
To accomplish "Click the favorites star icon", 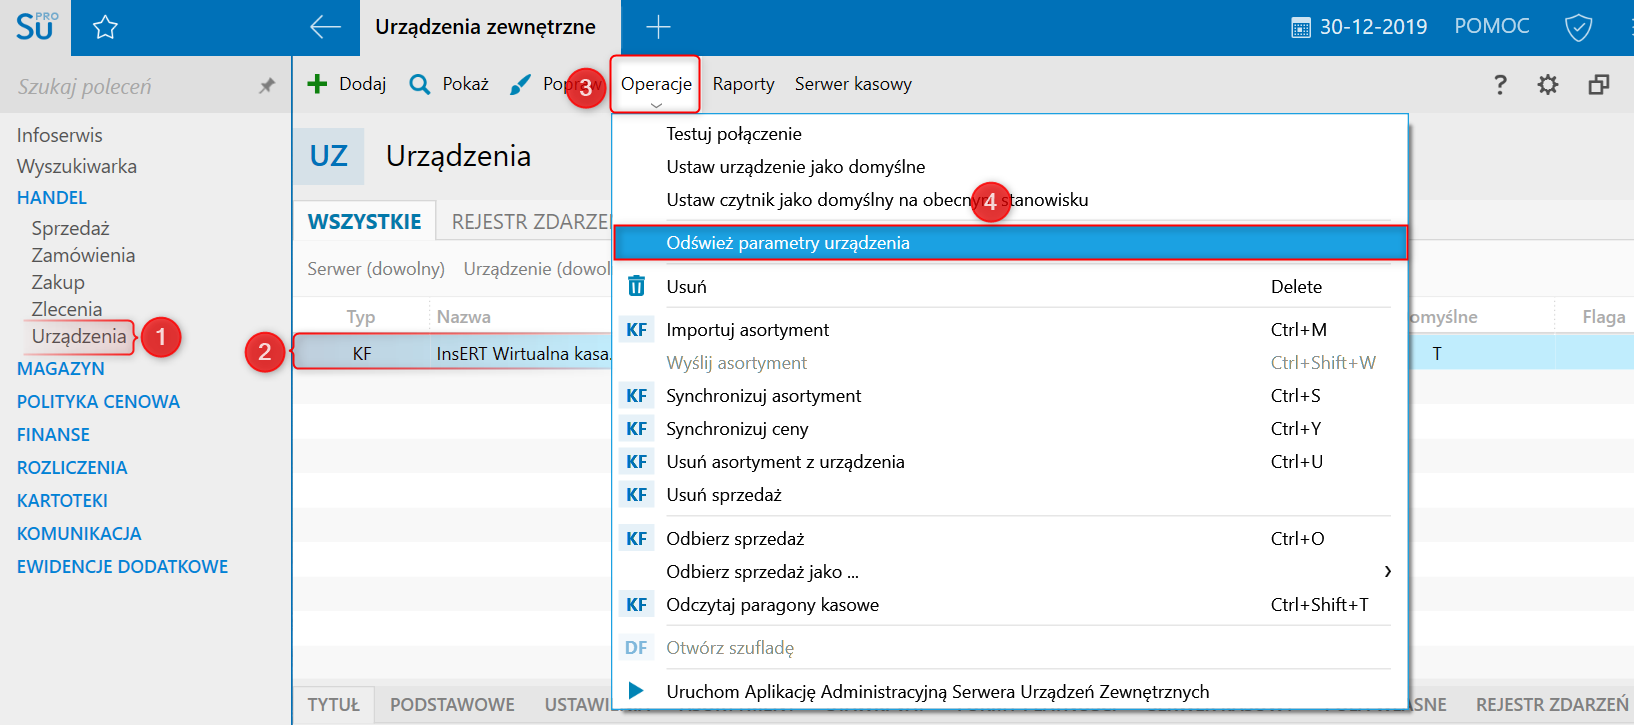I will click(x=105, y=27).
